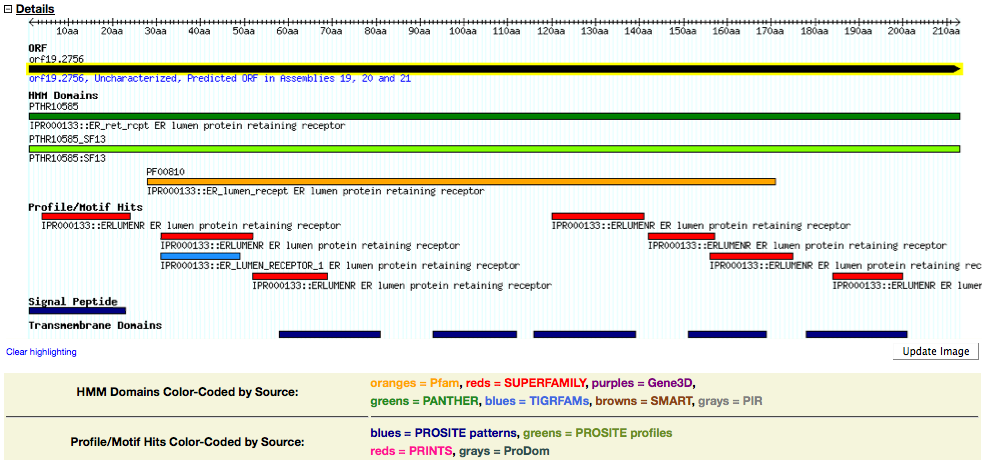Click the orange PF00810 Pfam domain bar
This screenshot has height=463, width=986.
pos(461,181)
